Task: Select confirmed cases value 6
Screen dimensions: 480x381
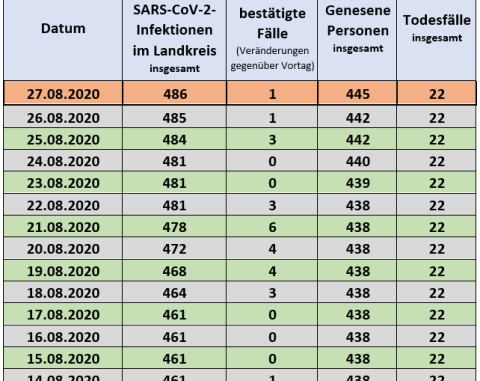Action: click(272, 227)
